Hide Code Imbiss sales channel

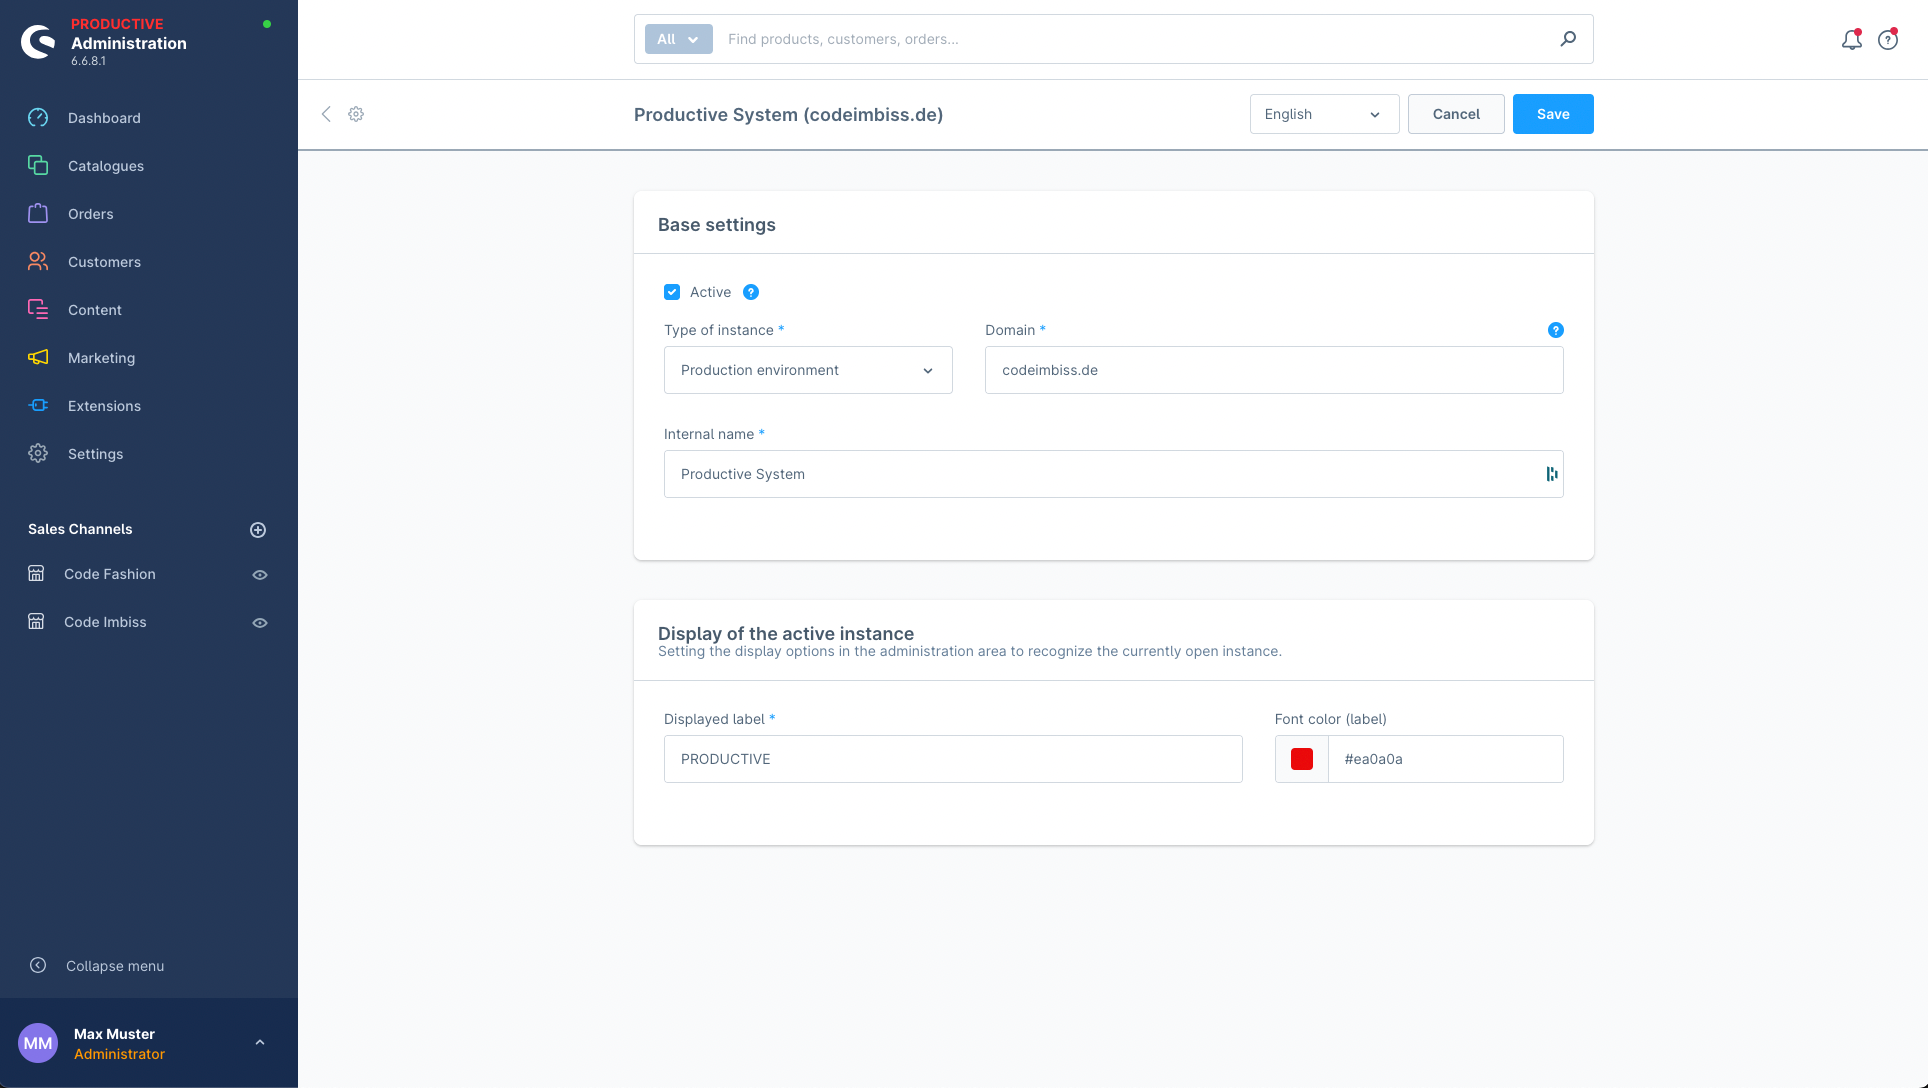pos(261,622)
